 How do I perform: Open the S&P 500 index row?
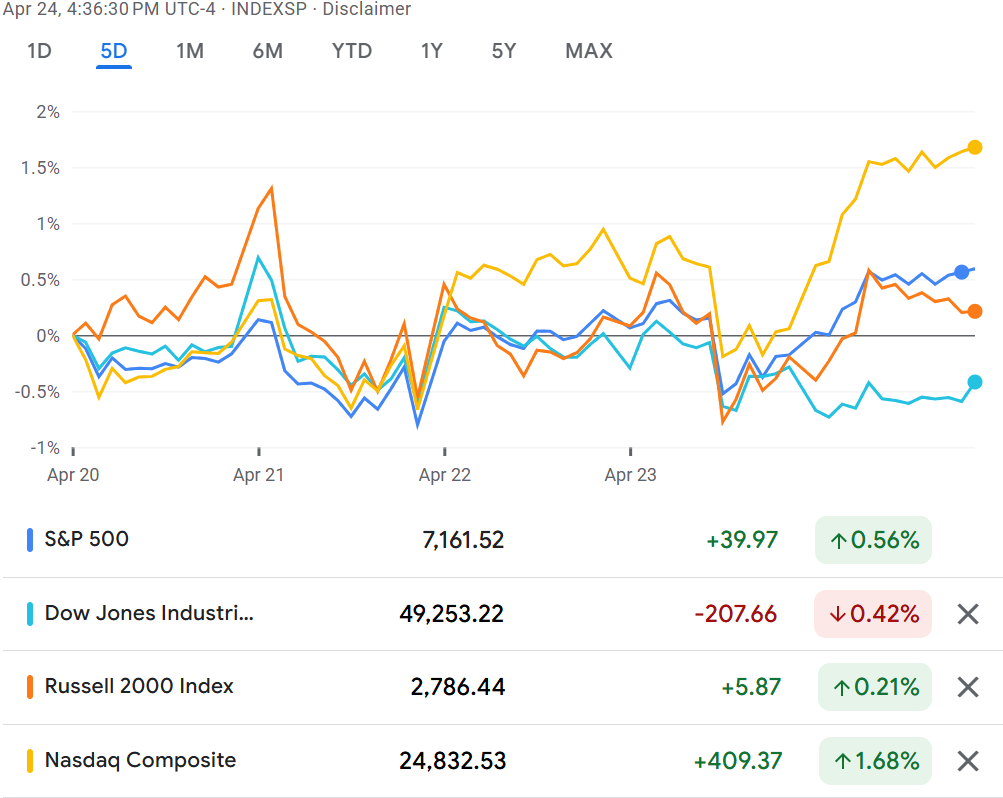click(x=87, y=540)
